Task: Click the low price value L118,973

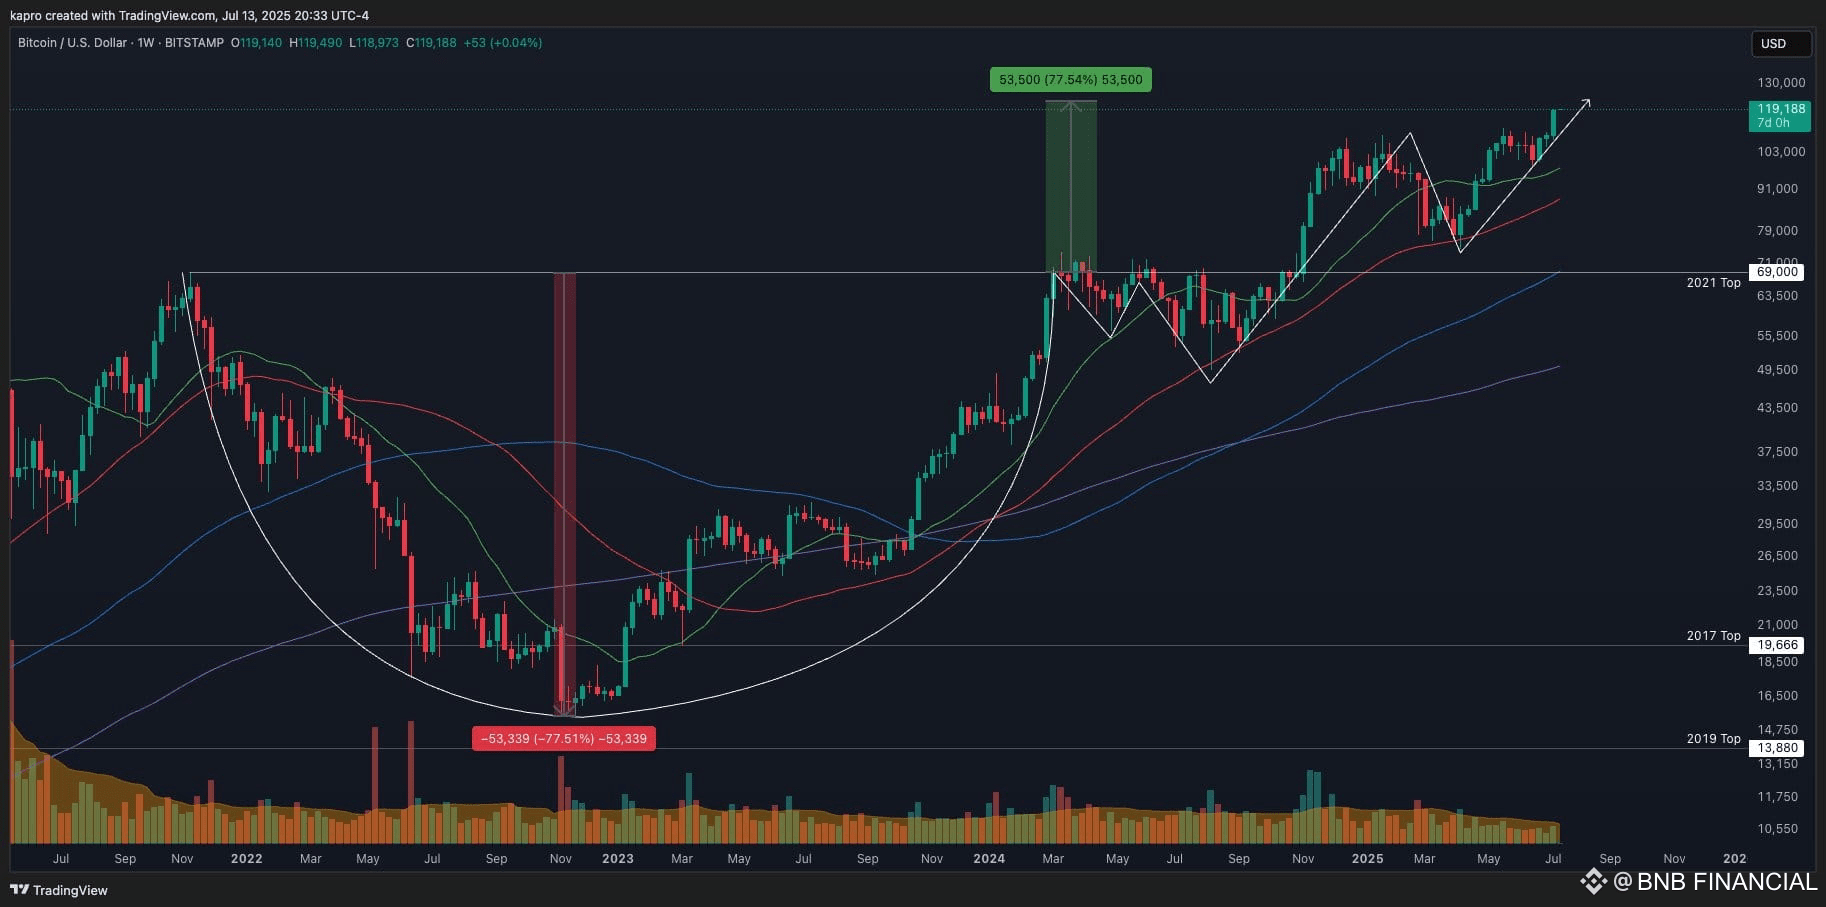Action: [x=373, y=43]
